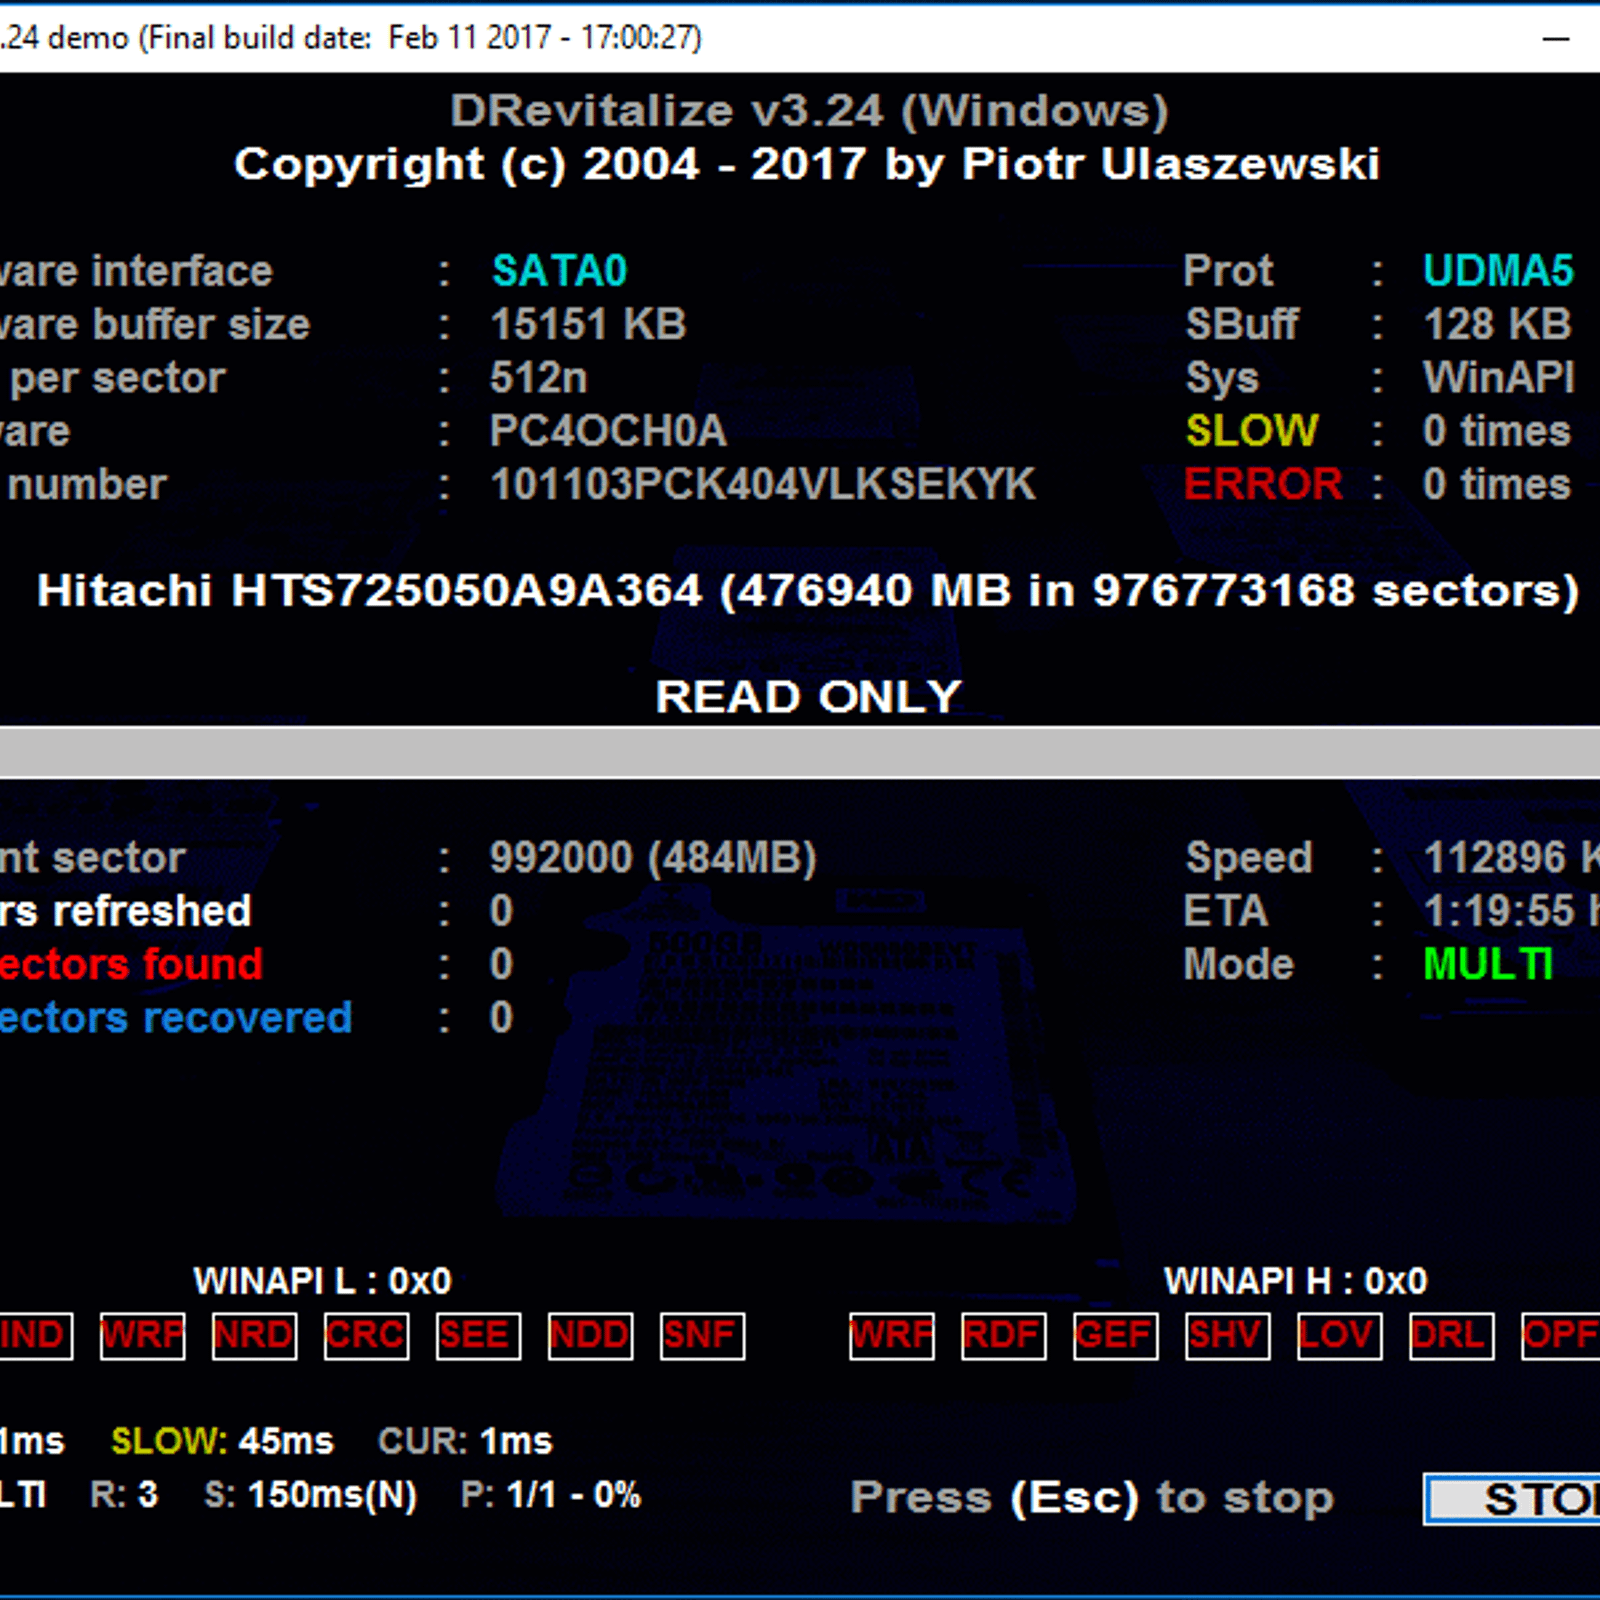This screenshot has height=1600, width=1600.
Task: Click the DRL status indicator
Action: pyautogui.click(x=1452, y=1336)
